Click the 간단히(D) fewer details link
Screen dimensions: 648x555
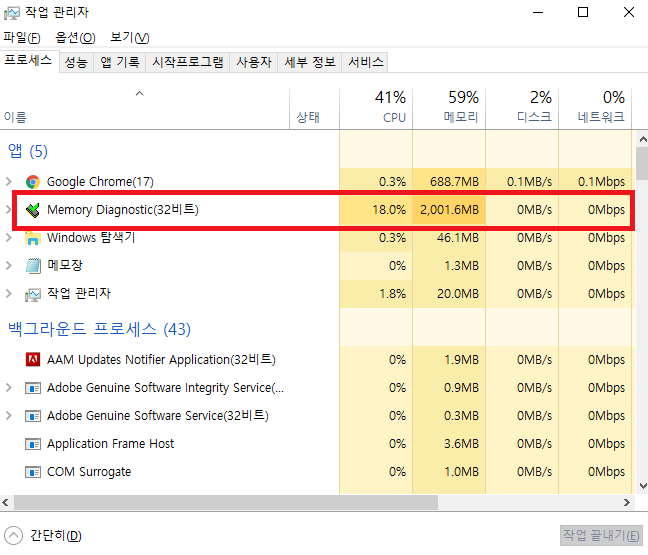[x=56, y=536]
